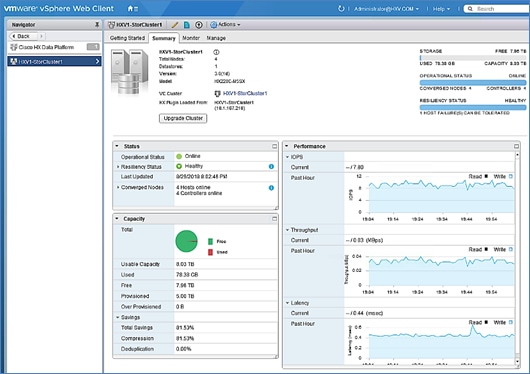Toggle Read series in Latency chart

coord(478,322)
